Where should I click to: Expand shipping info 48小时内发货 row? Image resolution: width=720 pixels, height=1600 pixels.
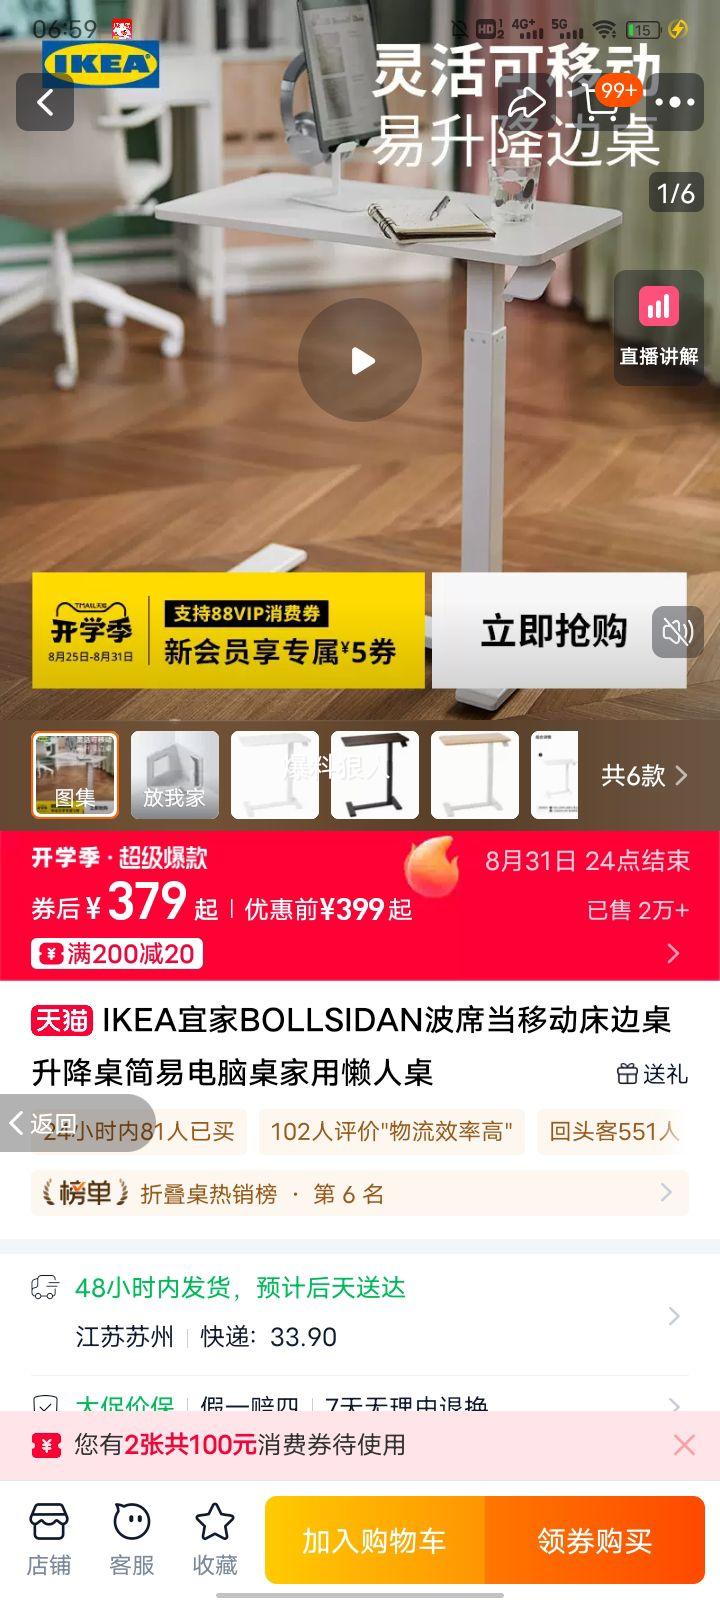(x=360, y=1312)
